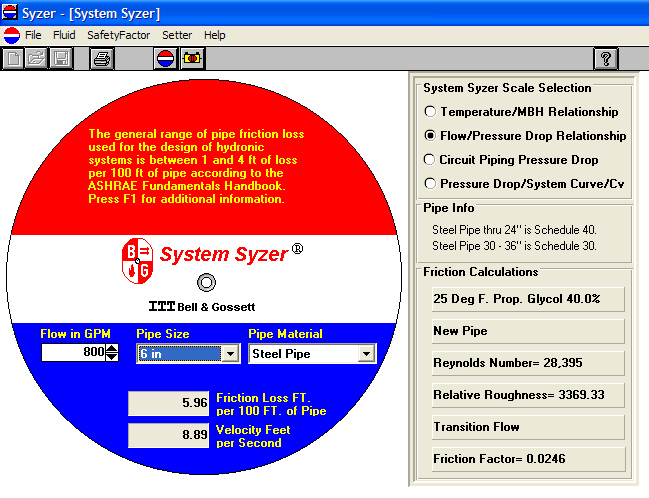Viewport: 649px width, 498px height.
Task: Click the question mark help icon
Action: (606, 58)
